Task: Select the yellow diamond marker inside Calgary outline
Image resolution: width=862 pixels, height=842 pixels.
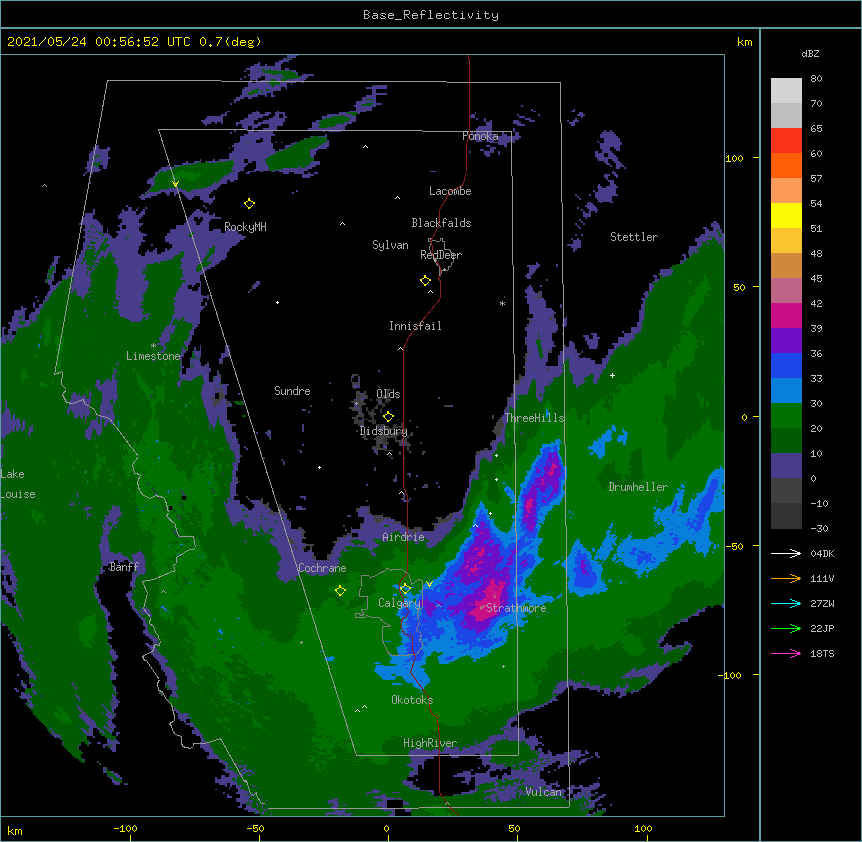Action: 405,589
